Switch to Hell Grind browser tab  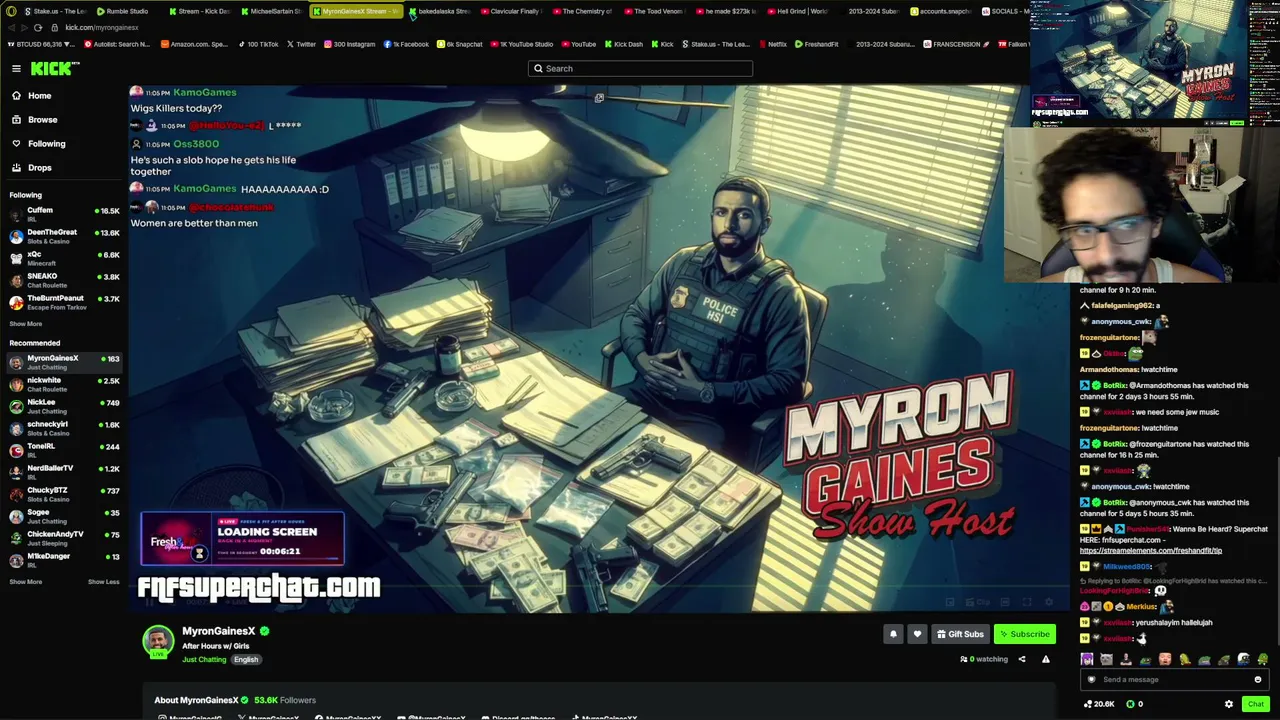798,11
